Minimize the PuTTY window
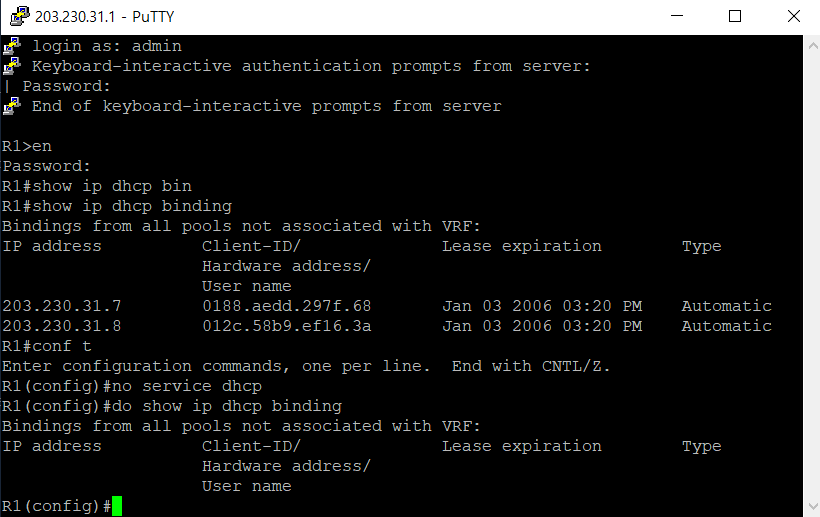The height and width of the screenshot is (517, 820). tap(677, 16)
